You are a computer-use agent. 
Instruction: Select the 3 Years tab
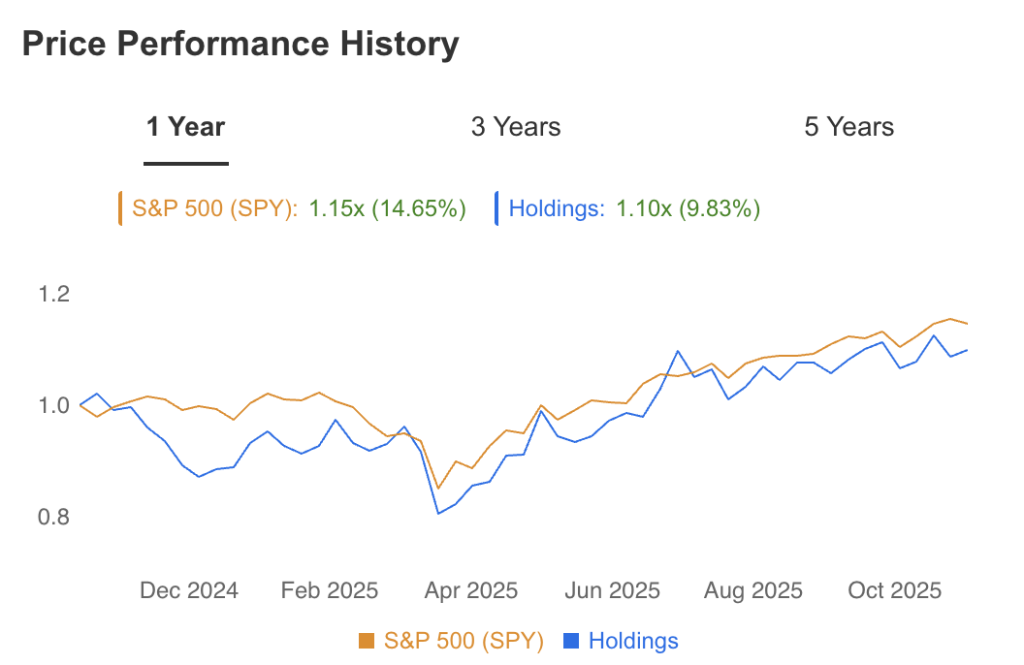pos(516,128)
